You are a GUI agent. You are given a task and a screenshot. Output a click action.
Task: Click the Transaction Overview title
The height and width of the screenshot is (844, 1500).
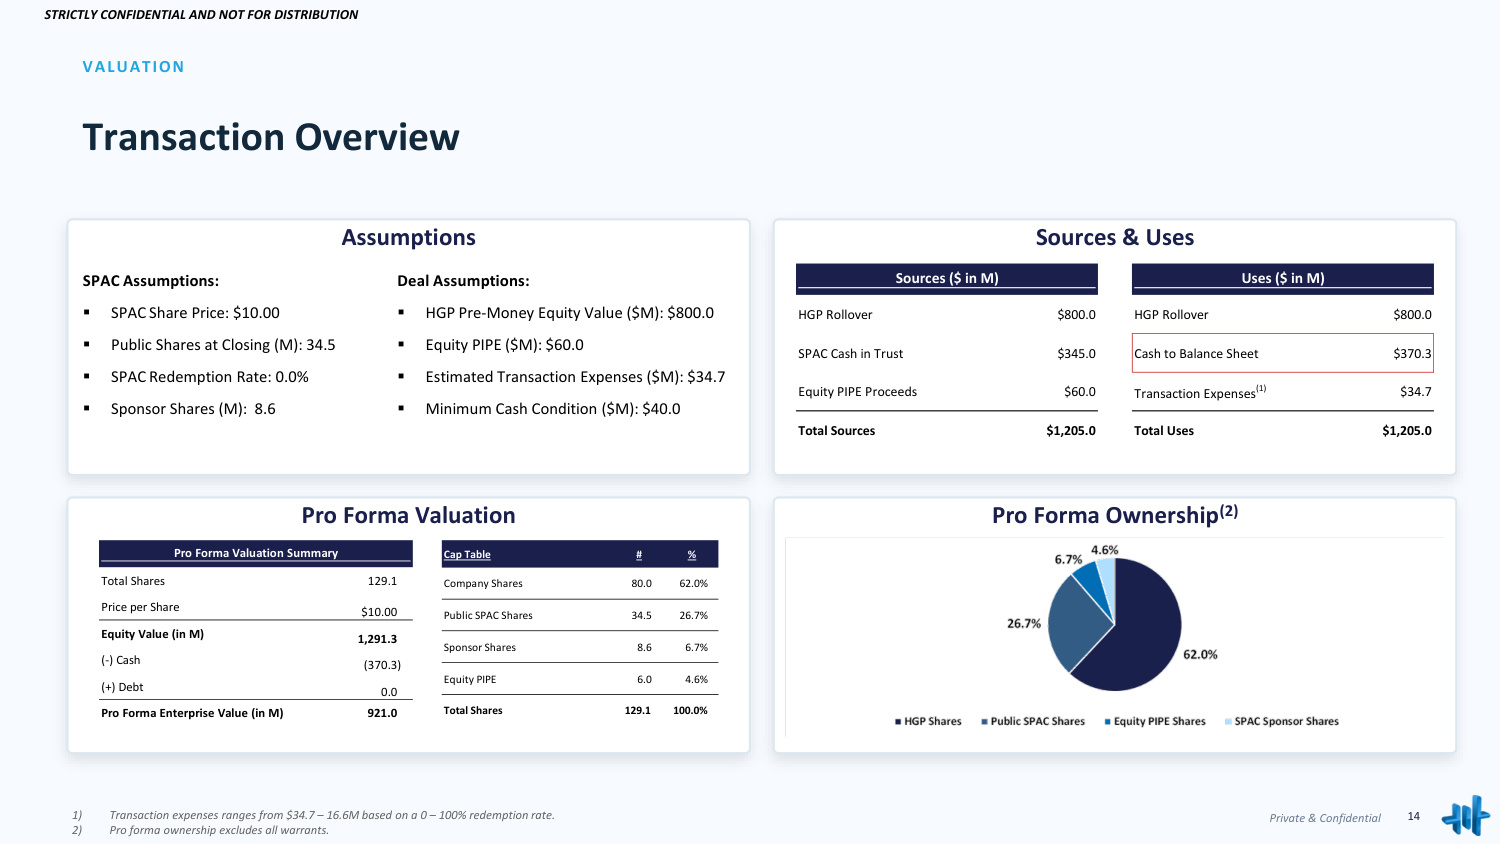[x=271, y=137]
